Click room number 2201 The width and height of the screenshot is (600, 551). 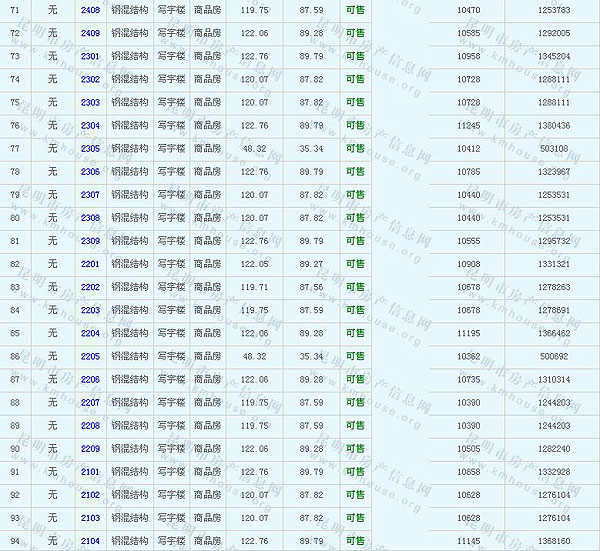coord(90,264)
